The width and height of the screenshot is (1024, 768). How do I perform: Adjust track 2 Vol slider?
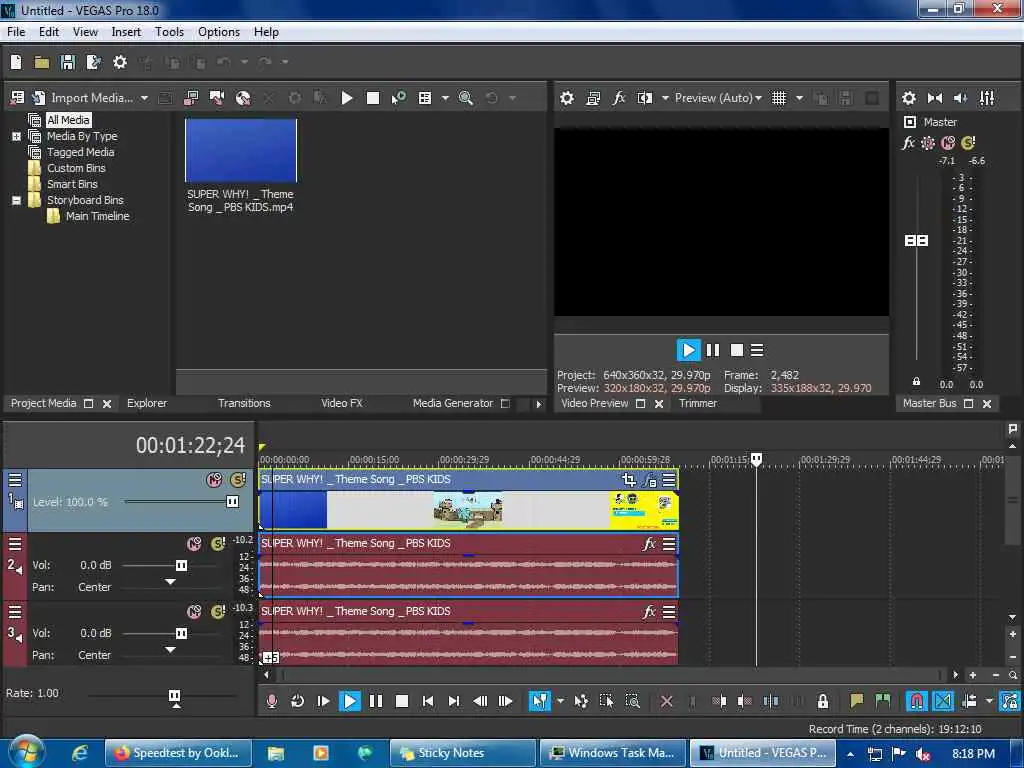pos(181,565)
